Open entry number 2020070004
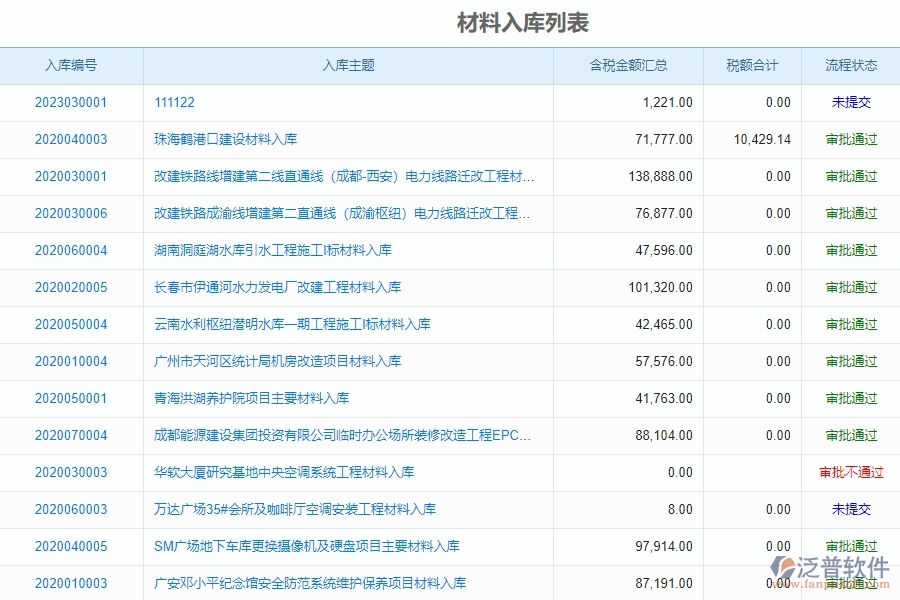The width and height of the screenshot is (900, 600). click(71, 436)
